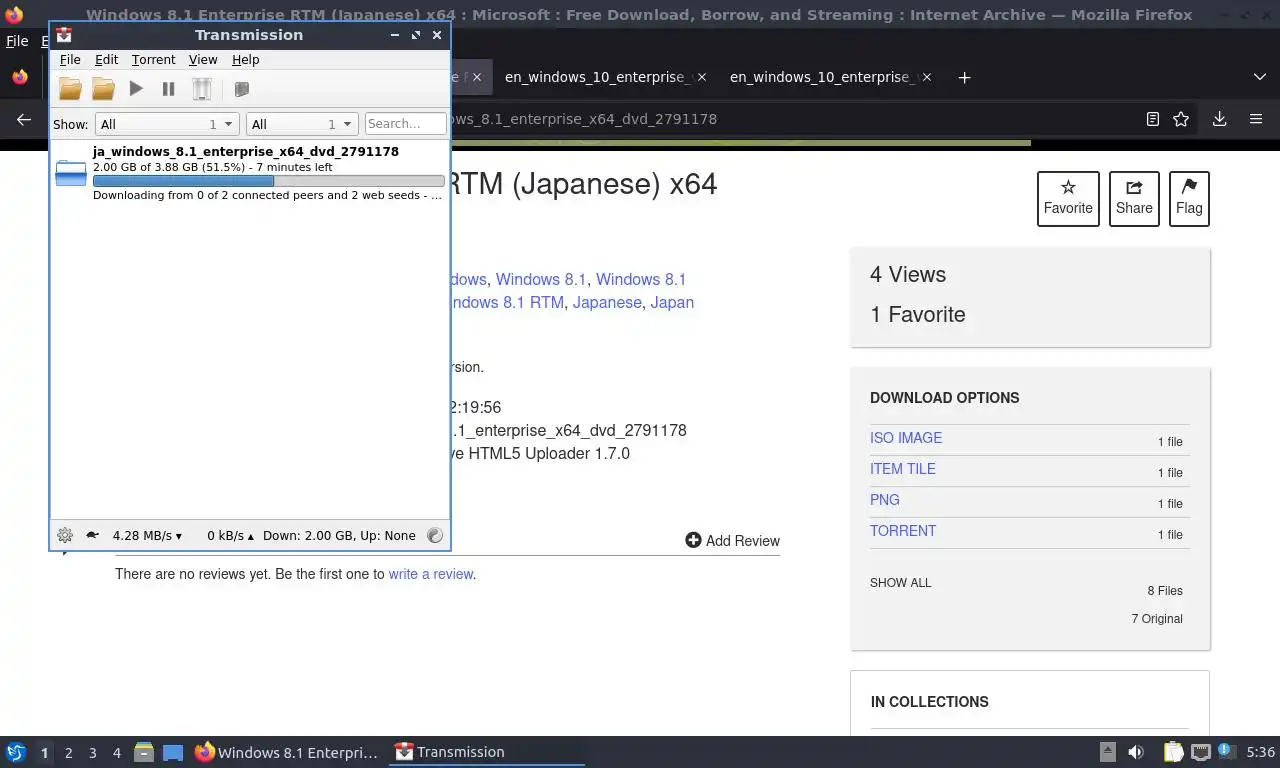Switch to workspace 4
The width and height of the screenshot is (1280, 768).
point(117,752)
